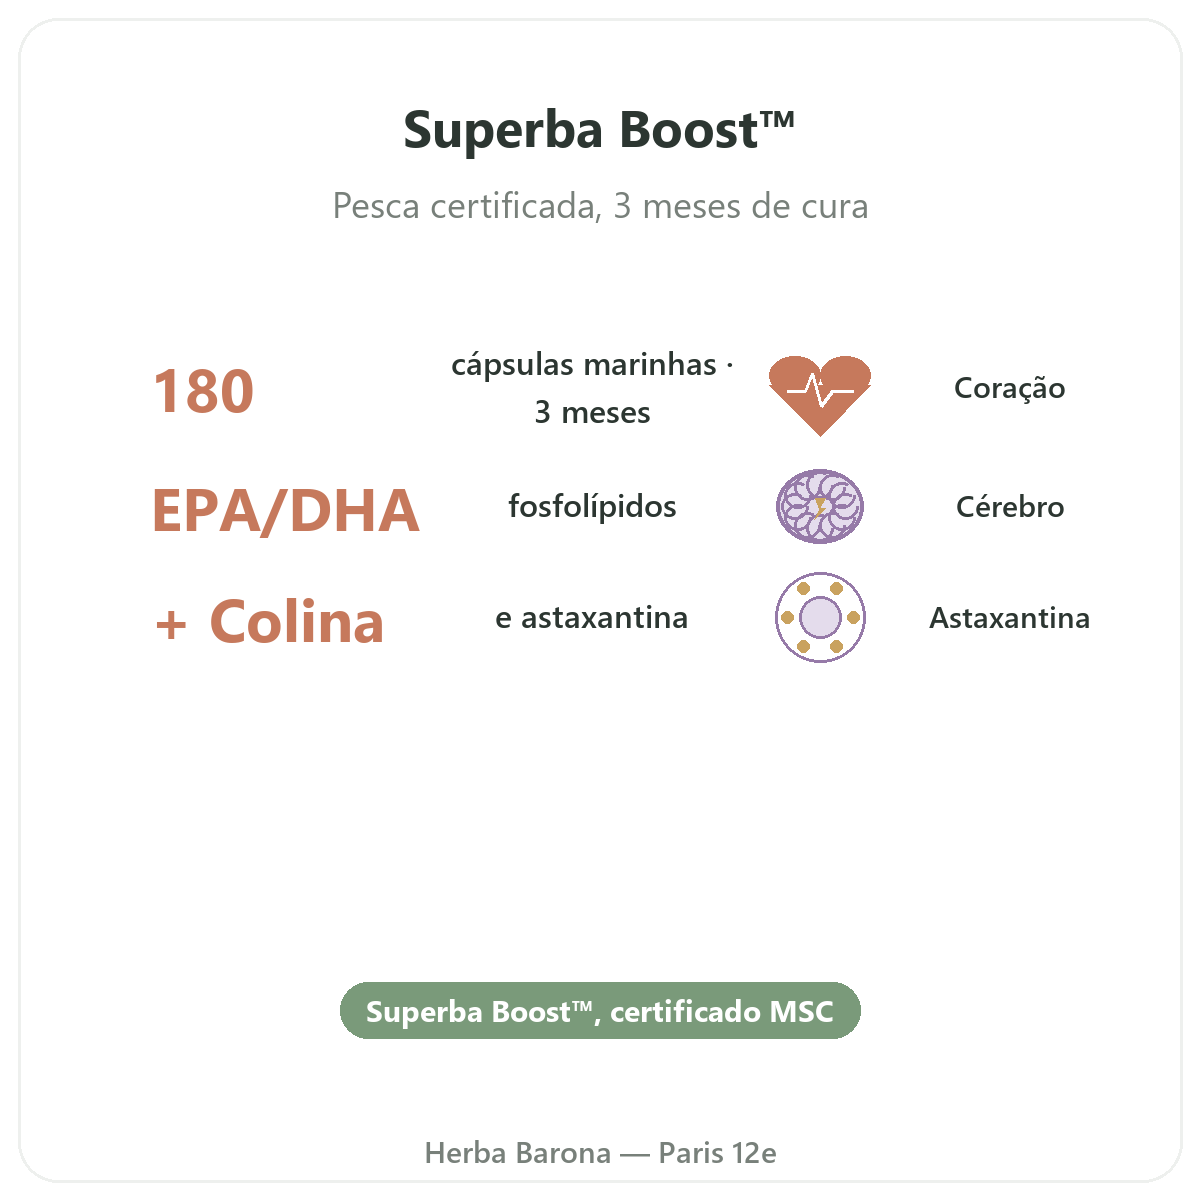Click the Superba Boost title heading
The image size is (1200, 1200).
(x=600, y=130)
